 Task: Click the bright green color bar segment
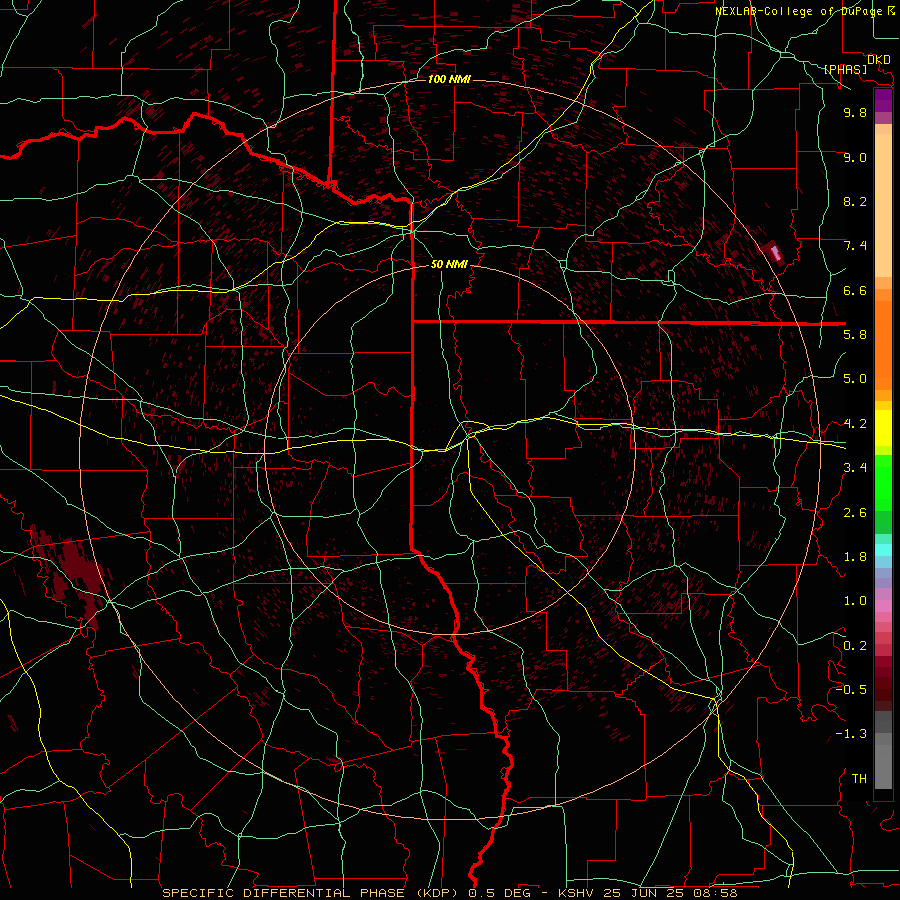click(883, 483)
